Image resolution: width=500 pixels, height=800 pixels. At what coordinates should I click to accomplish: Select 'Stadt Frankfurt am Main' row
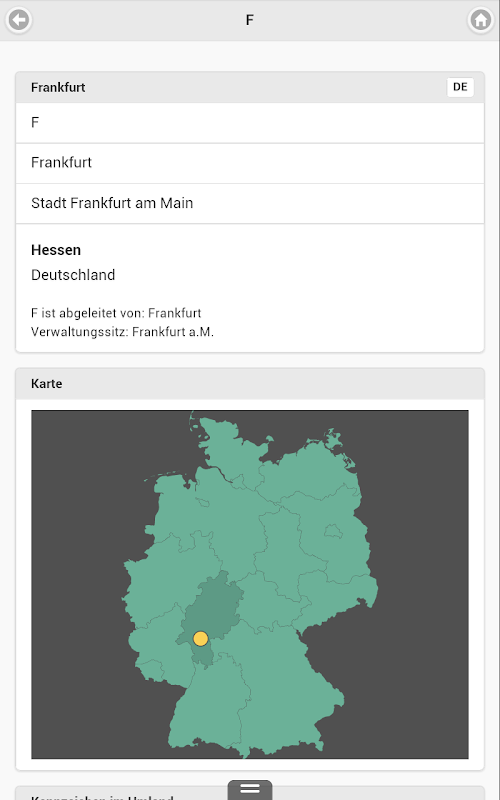point(250,204)
